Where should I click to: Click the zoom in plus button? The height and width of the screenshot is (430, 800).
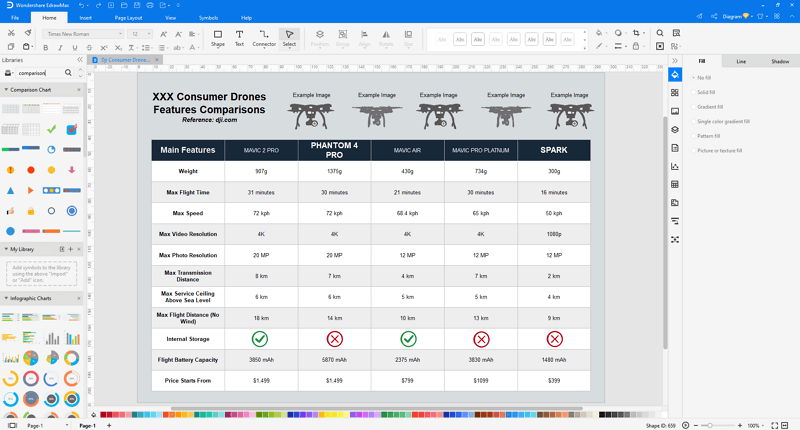740,425
